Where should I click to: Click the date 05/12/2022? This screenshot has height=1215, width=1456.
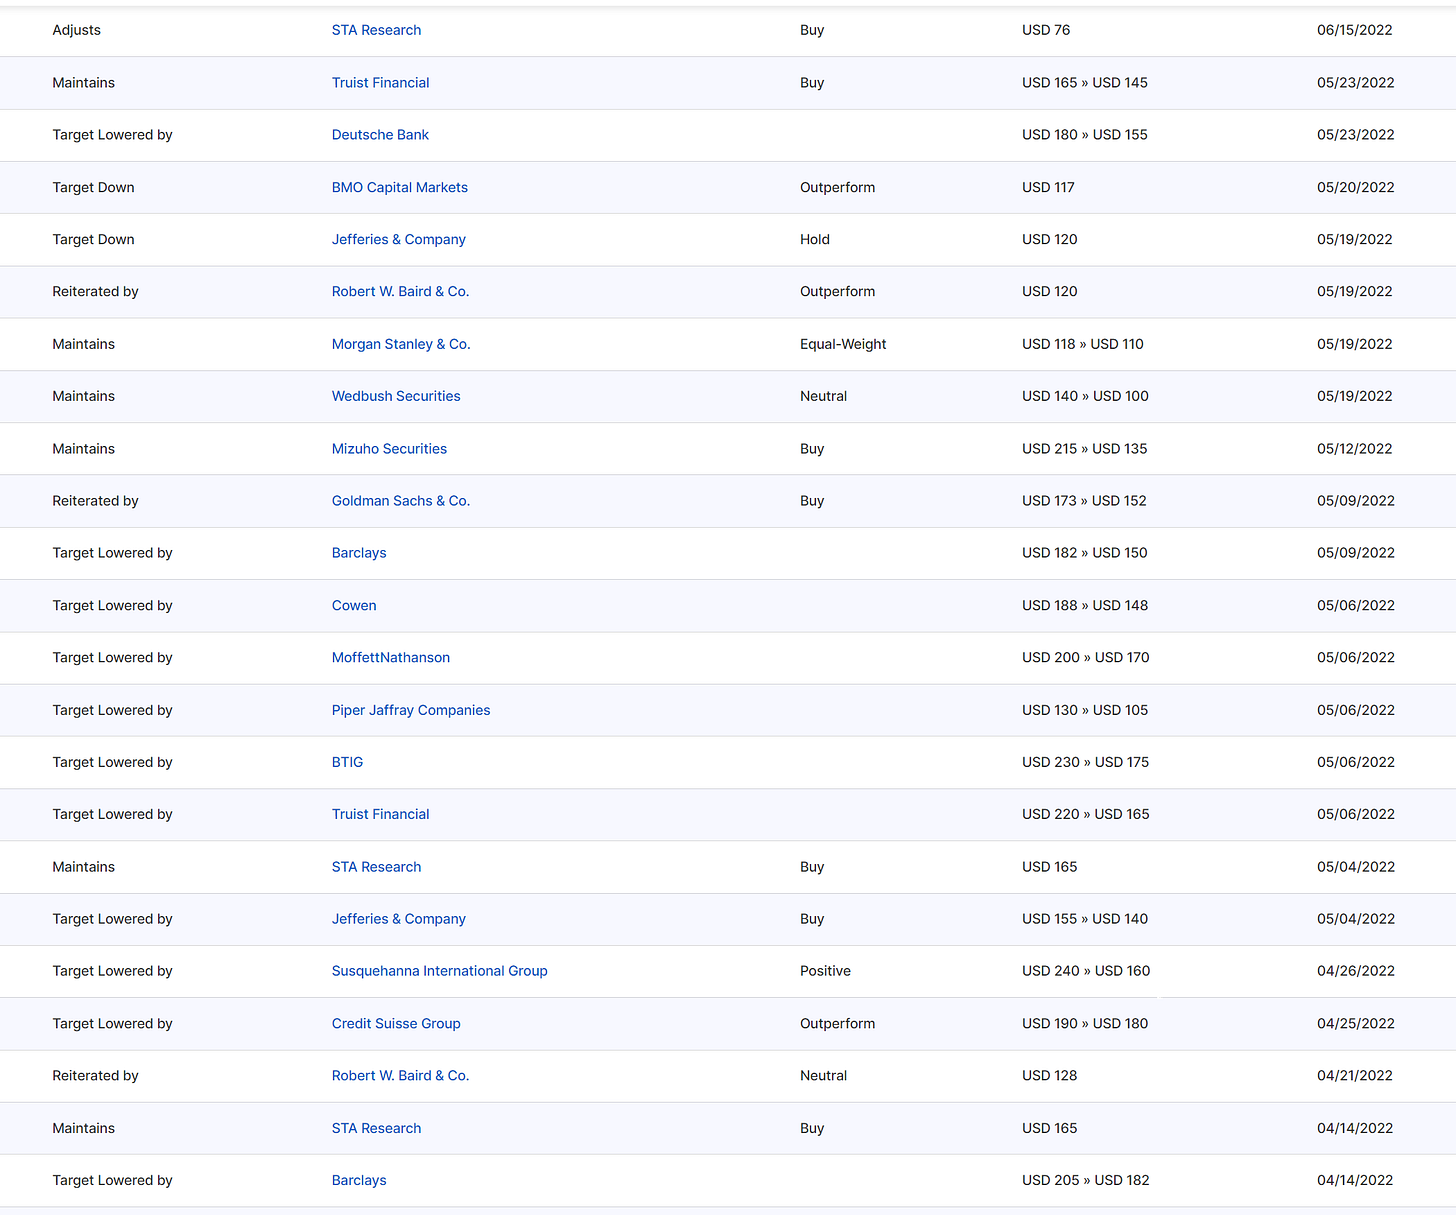(1355, 449)
